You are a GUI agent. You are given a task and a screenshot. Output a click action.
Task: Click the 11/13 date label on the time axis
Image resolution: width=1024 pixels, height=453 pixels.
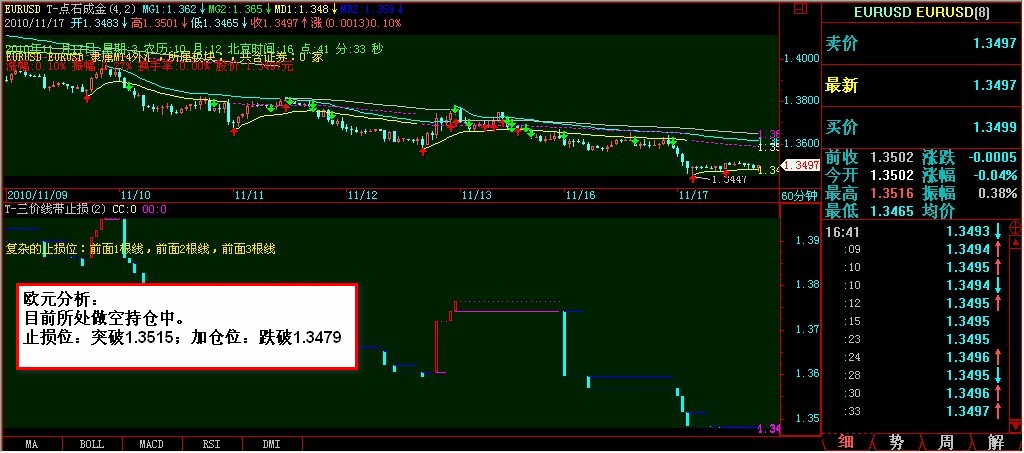coord(477,195)
